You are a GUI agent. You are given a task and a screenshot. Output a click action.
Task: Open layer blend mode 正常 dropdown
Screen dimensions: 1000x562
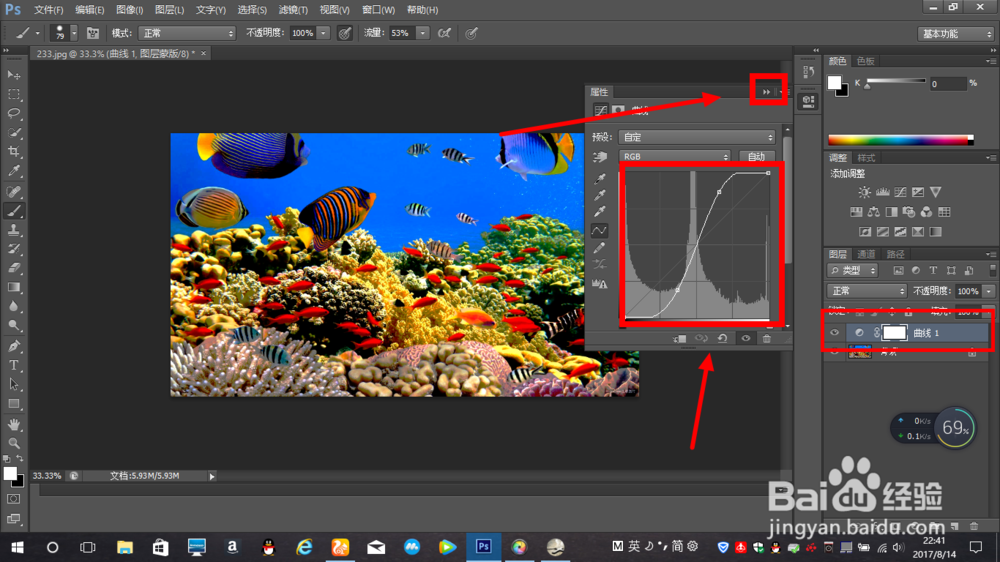pyautogui.click(x=867, y=291)
